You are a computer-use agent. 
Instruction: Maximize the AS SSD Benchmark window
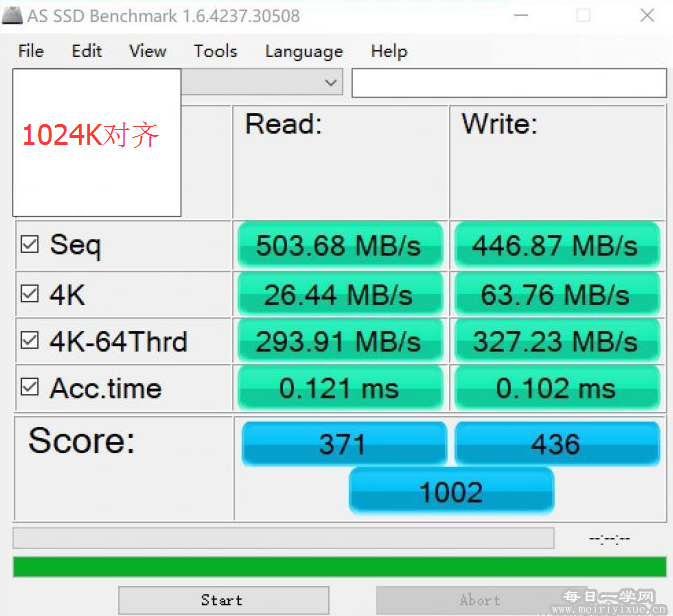583,15
